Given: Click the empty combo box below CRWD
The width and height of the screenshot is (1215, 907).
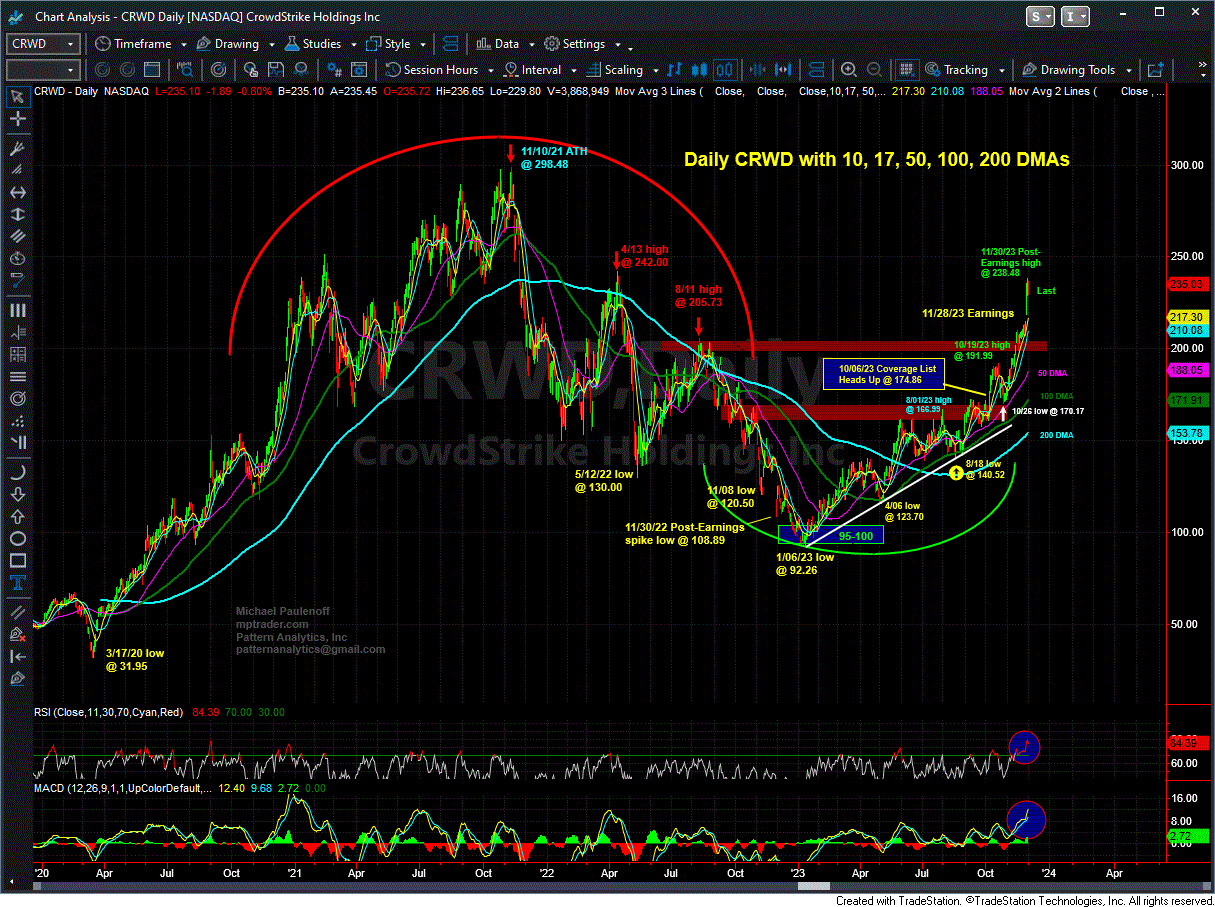Looking at the screenshot, I should point(43,70).
